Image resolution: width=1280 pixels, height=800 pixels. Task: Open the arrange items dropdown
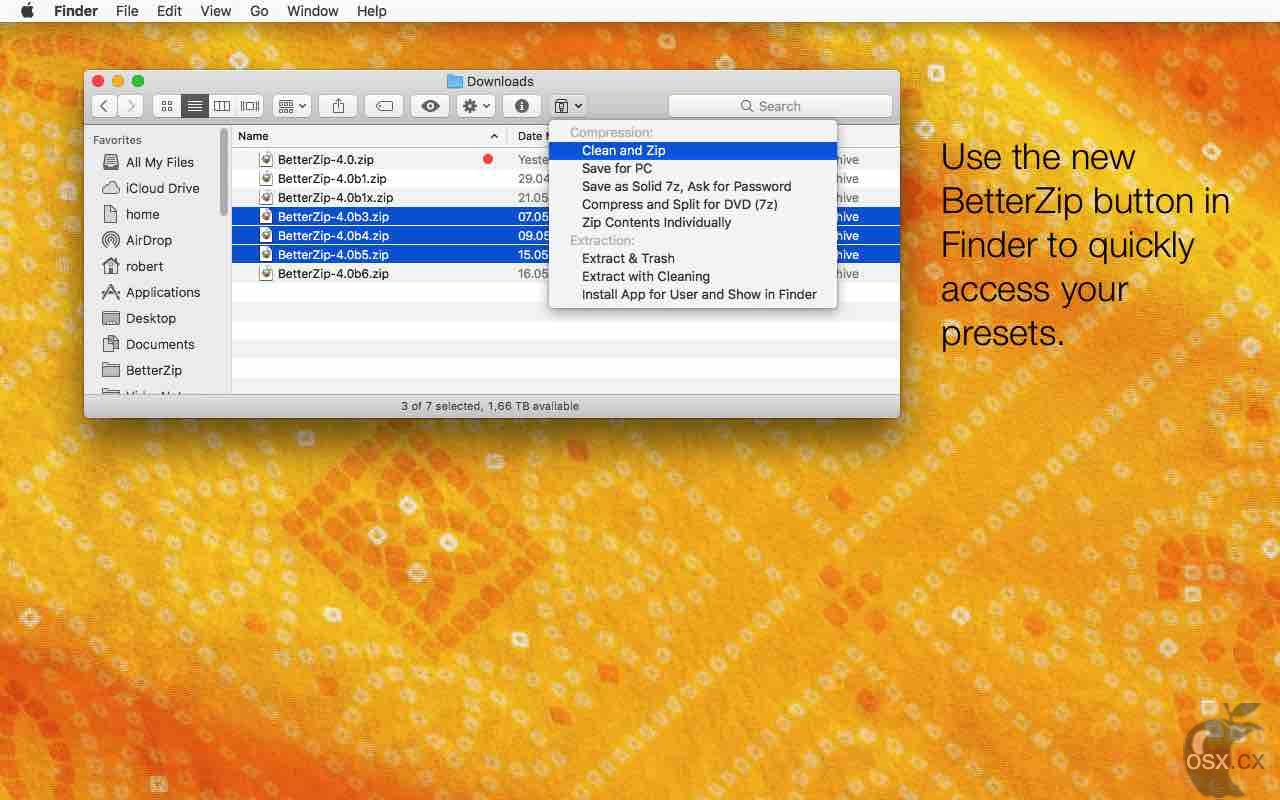tap(292, 106)
